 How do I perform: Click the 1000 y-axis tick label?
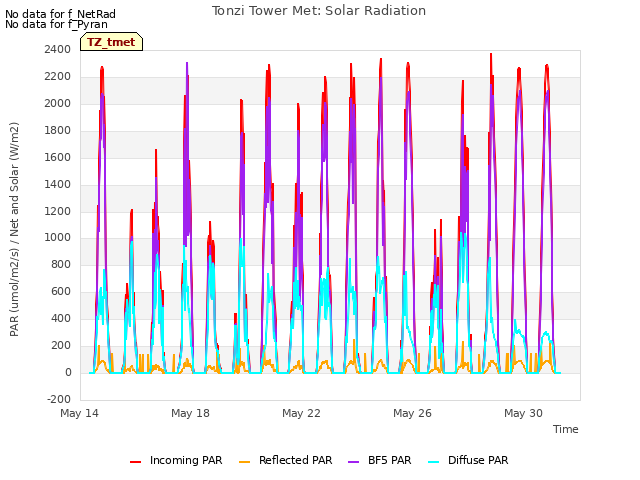(x=58, y=238)
